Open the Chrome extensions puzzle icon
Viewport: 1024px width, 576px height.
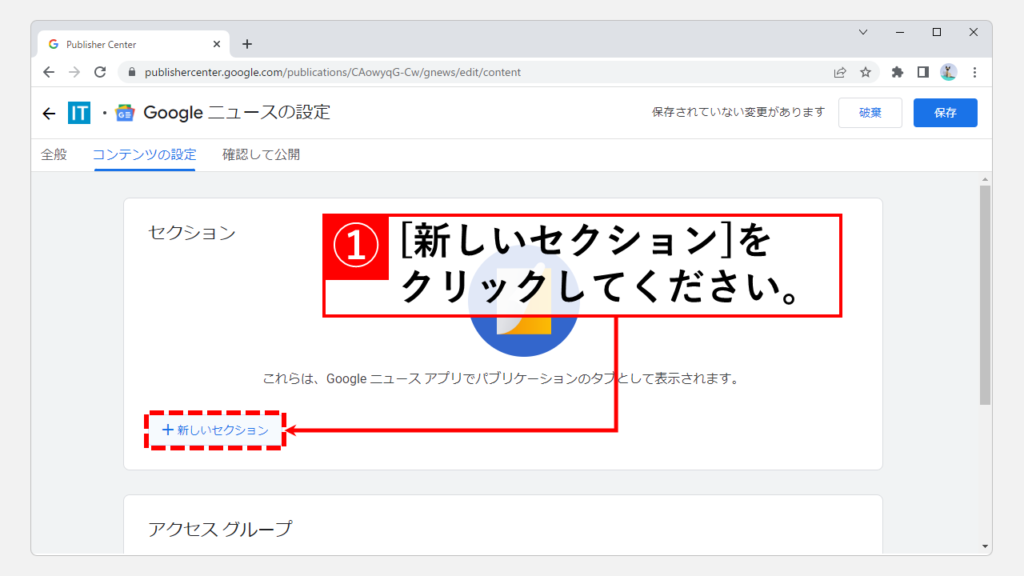[897, 72]
